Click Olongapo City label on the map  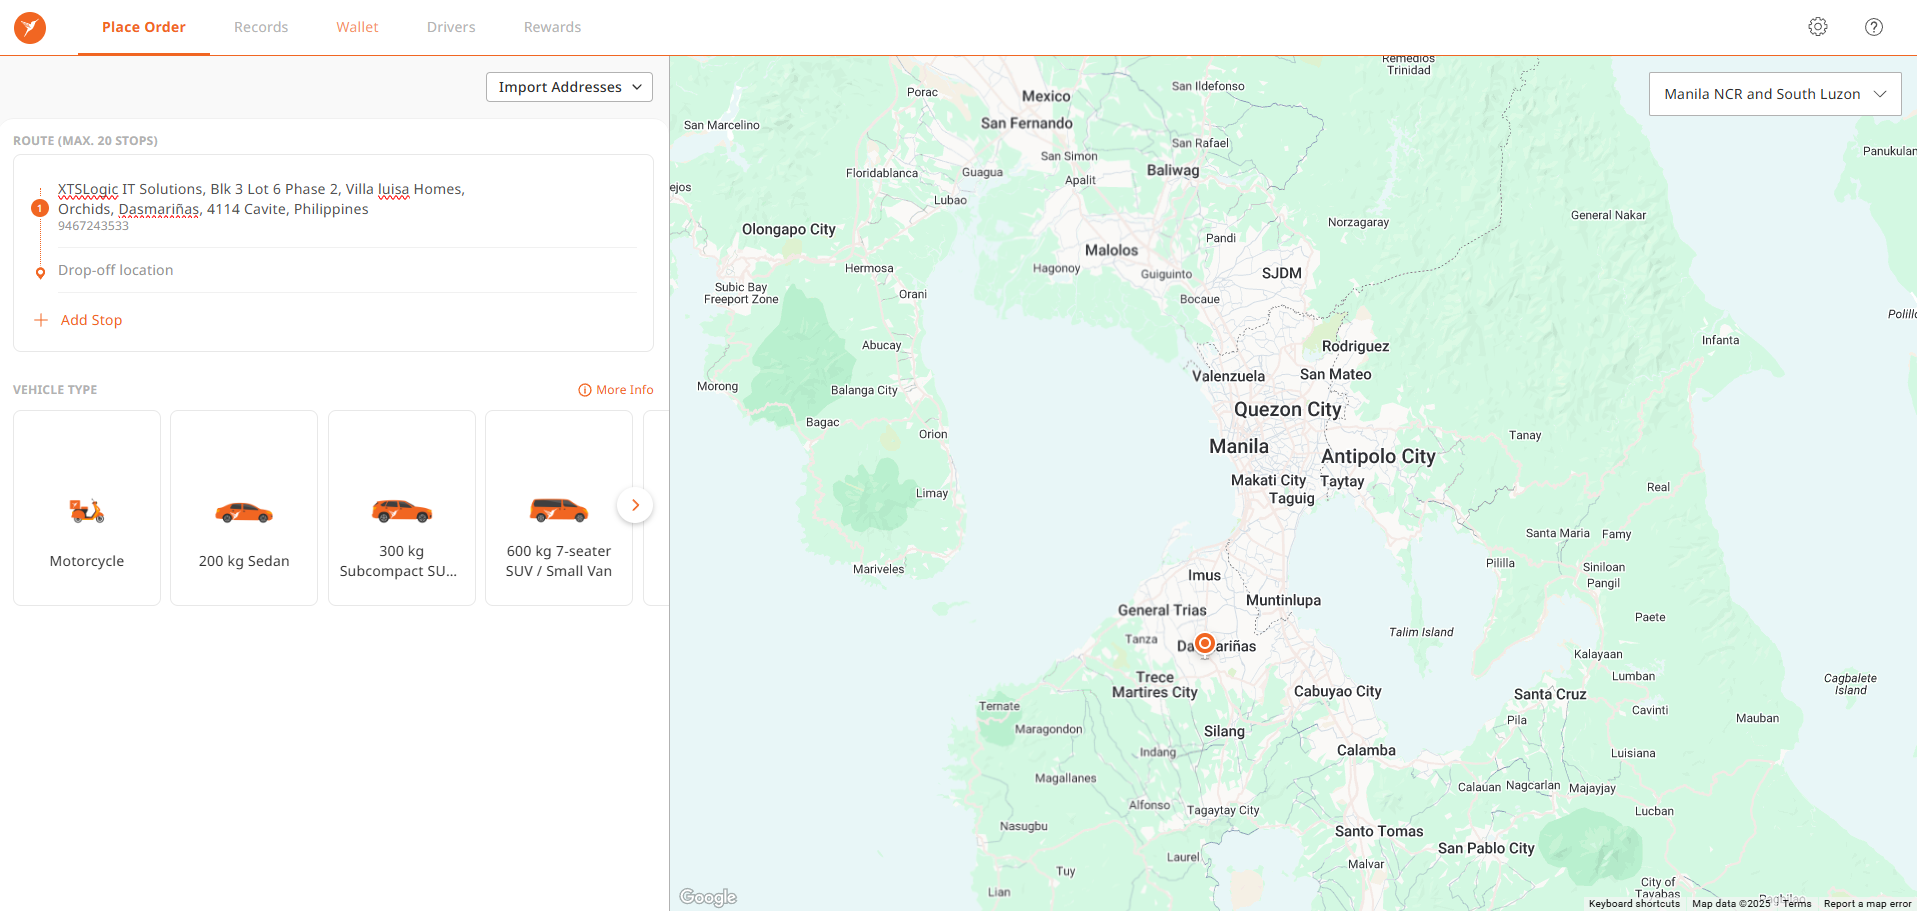tap(789, 229)
